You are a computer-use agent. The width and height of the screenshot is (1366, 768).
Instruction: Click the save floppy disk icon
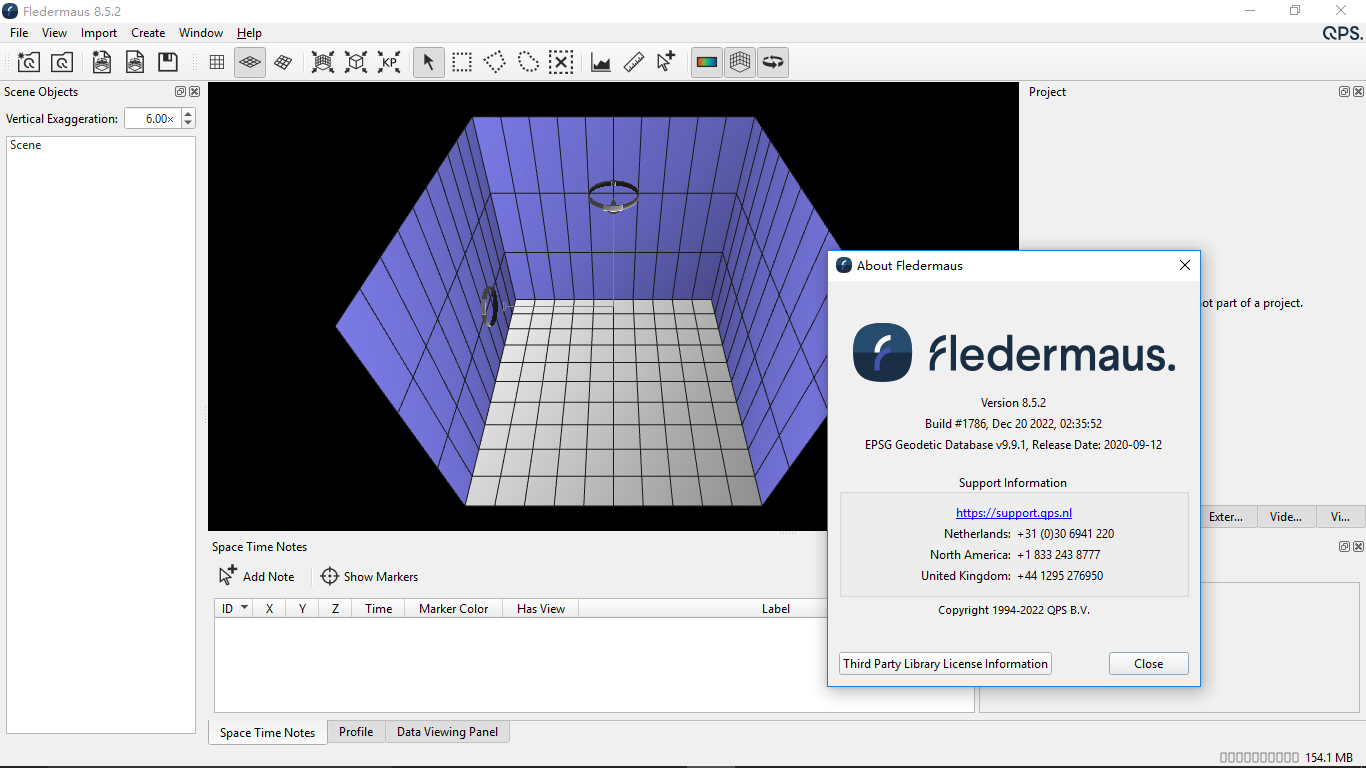coord(168,62)
